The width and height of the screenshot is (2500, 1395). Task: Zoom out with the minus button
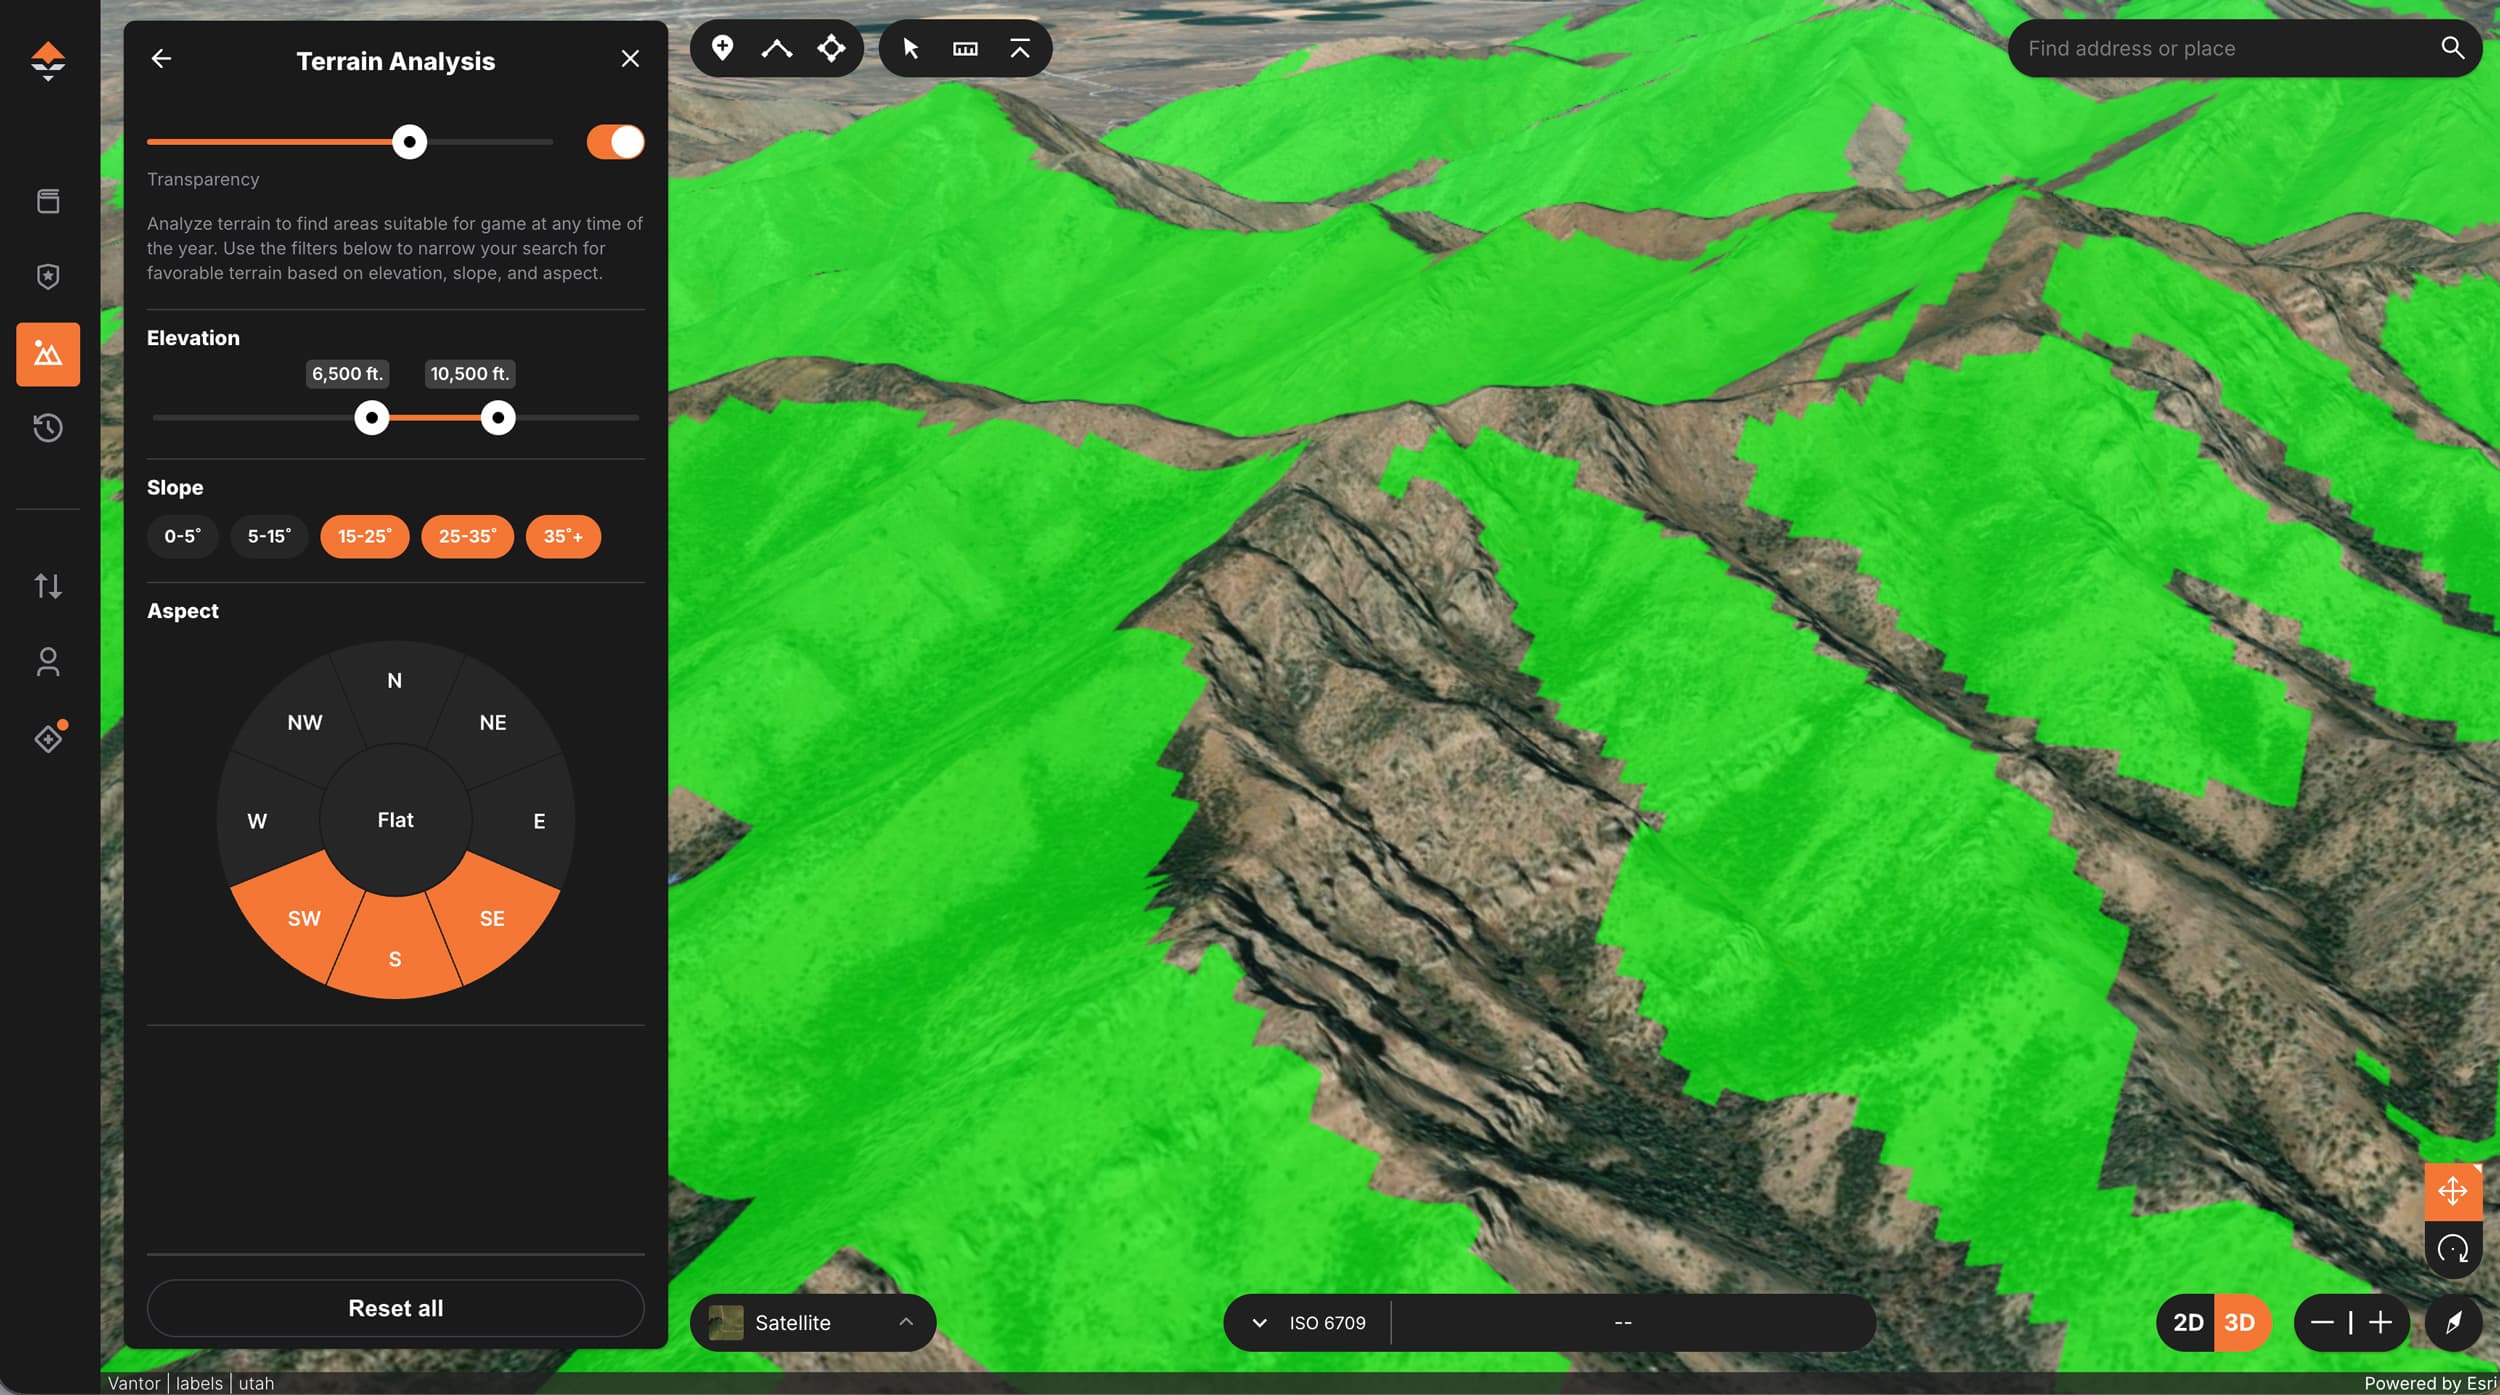(x=2322, y=1323)
